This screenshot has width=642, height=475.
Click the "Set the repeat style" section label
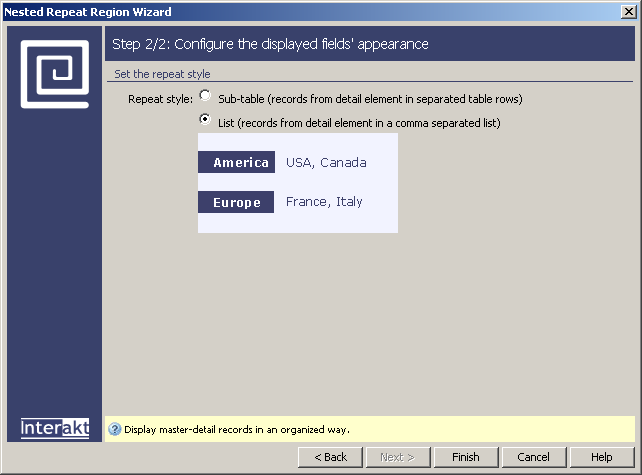[x=162, y=74]
